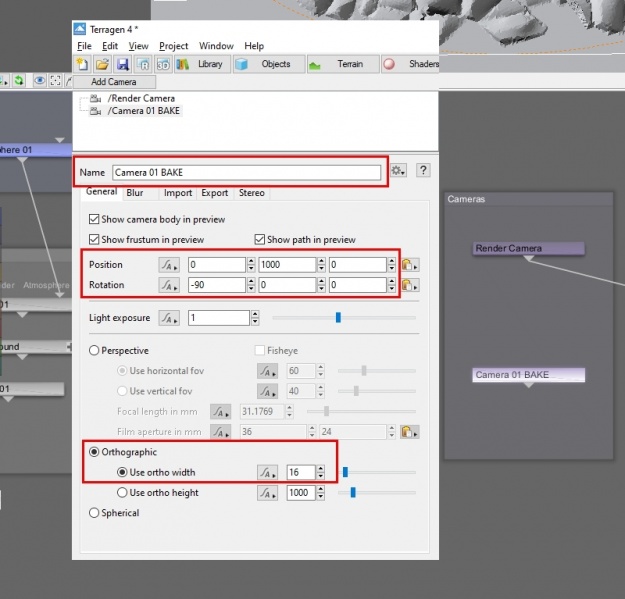Open the Window menu
The image size is (625, 599).
pyautogui.click(x=216, y=46)
